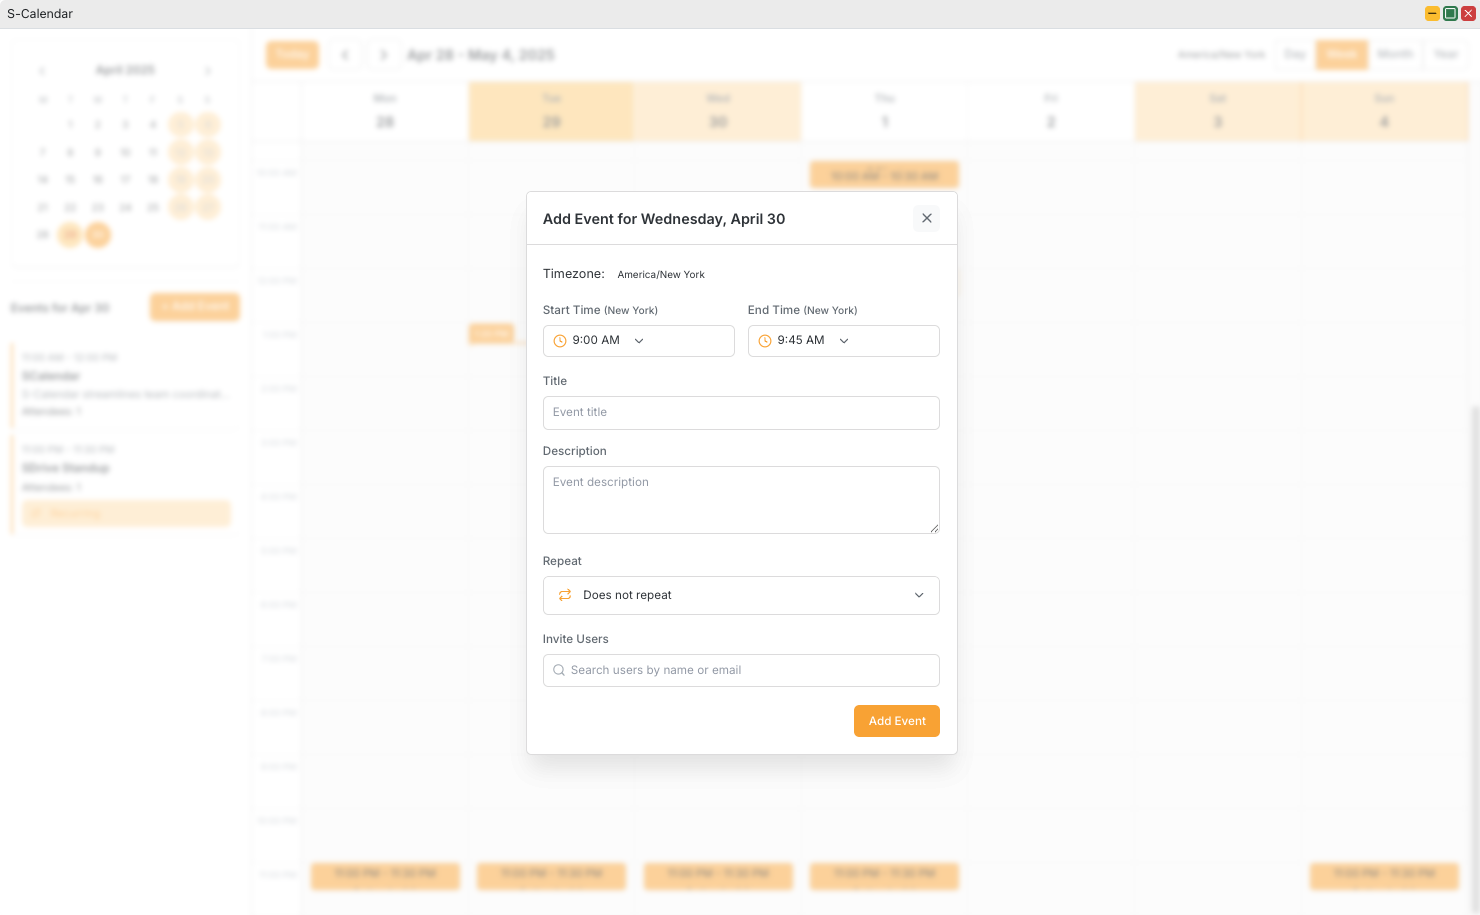The height and width of the screenshot is (915, 1480).
Task: Click the repeat arrows icon
Action: (x=565, y=595)
